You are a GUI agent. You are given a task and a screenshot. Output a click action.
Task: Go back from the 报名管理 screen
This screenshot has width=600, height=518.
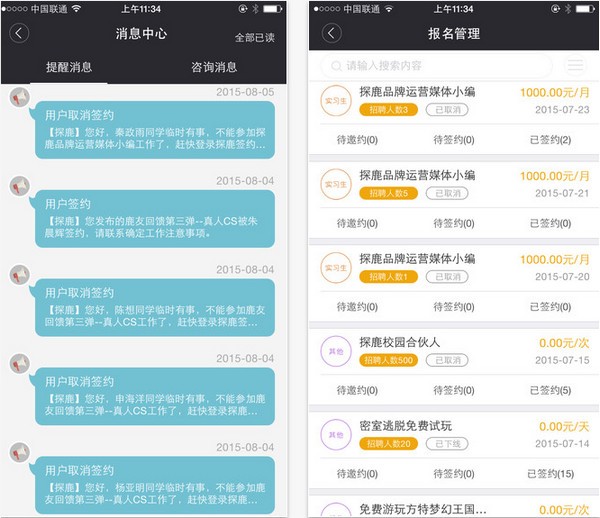tap(332, 33)
